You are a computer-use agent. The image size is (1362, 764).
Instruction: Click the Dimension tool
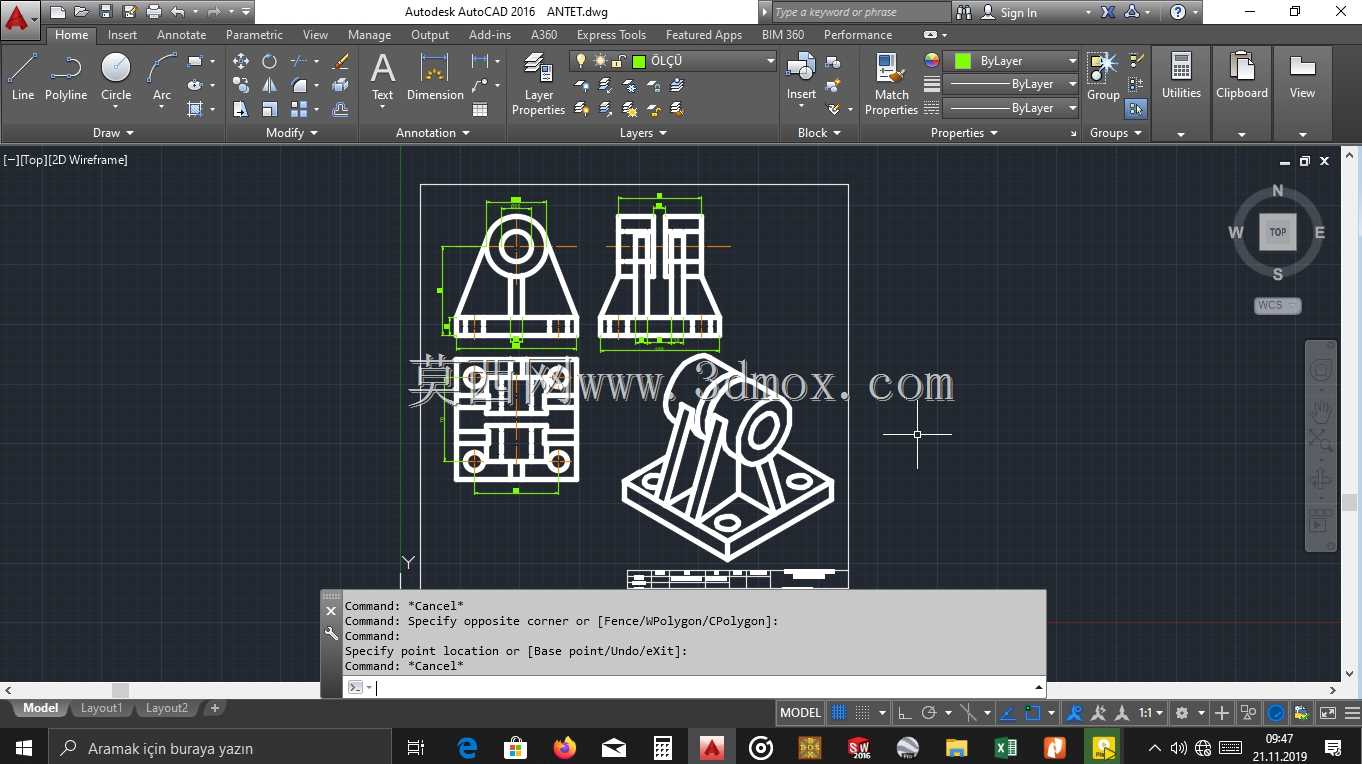(x=435, y=77)
